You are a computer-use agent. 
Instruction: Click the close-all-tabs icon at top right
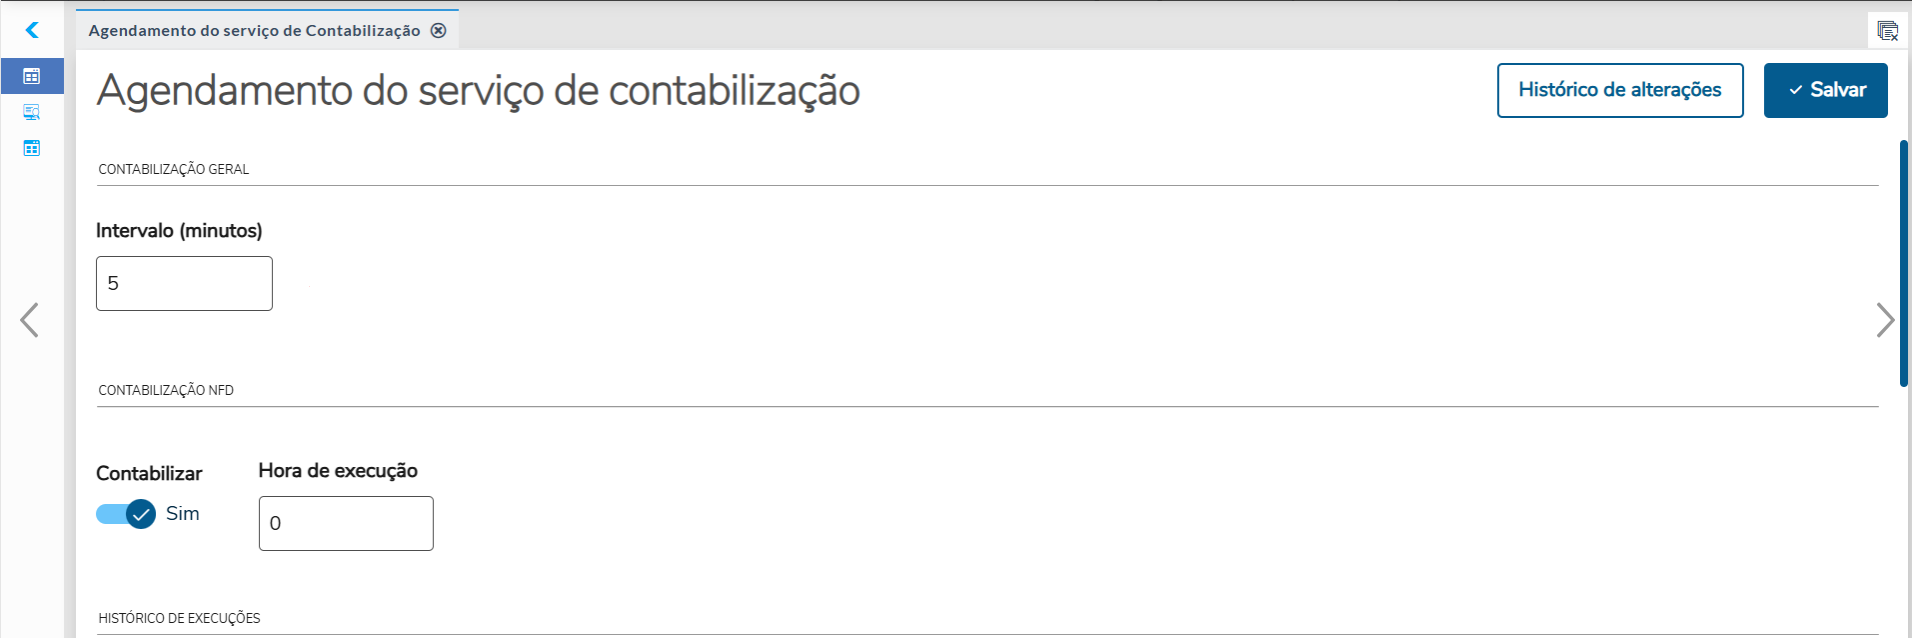(x=1887, y=30)
